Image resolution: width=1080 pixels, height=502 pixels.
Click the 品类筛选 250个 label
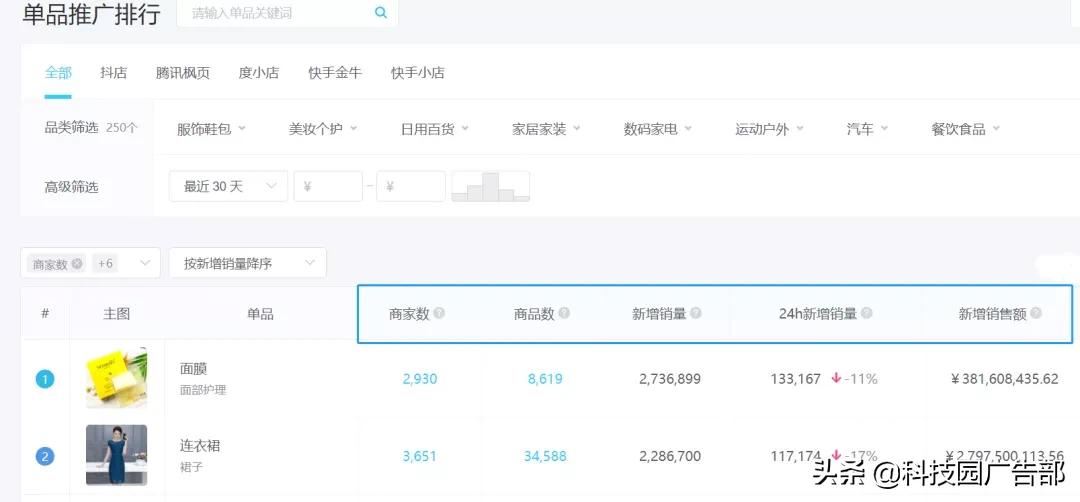pos(92,128)
